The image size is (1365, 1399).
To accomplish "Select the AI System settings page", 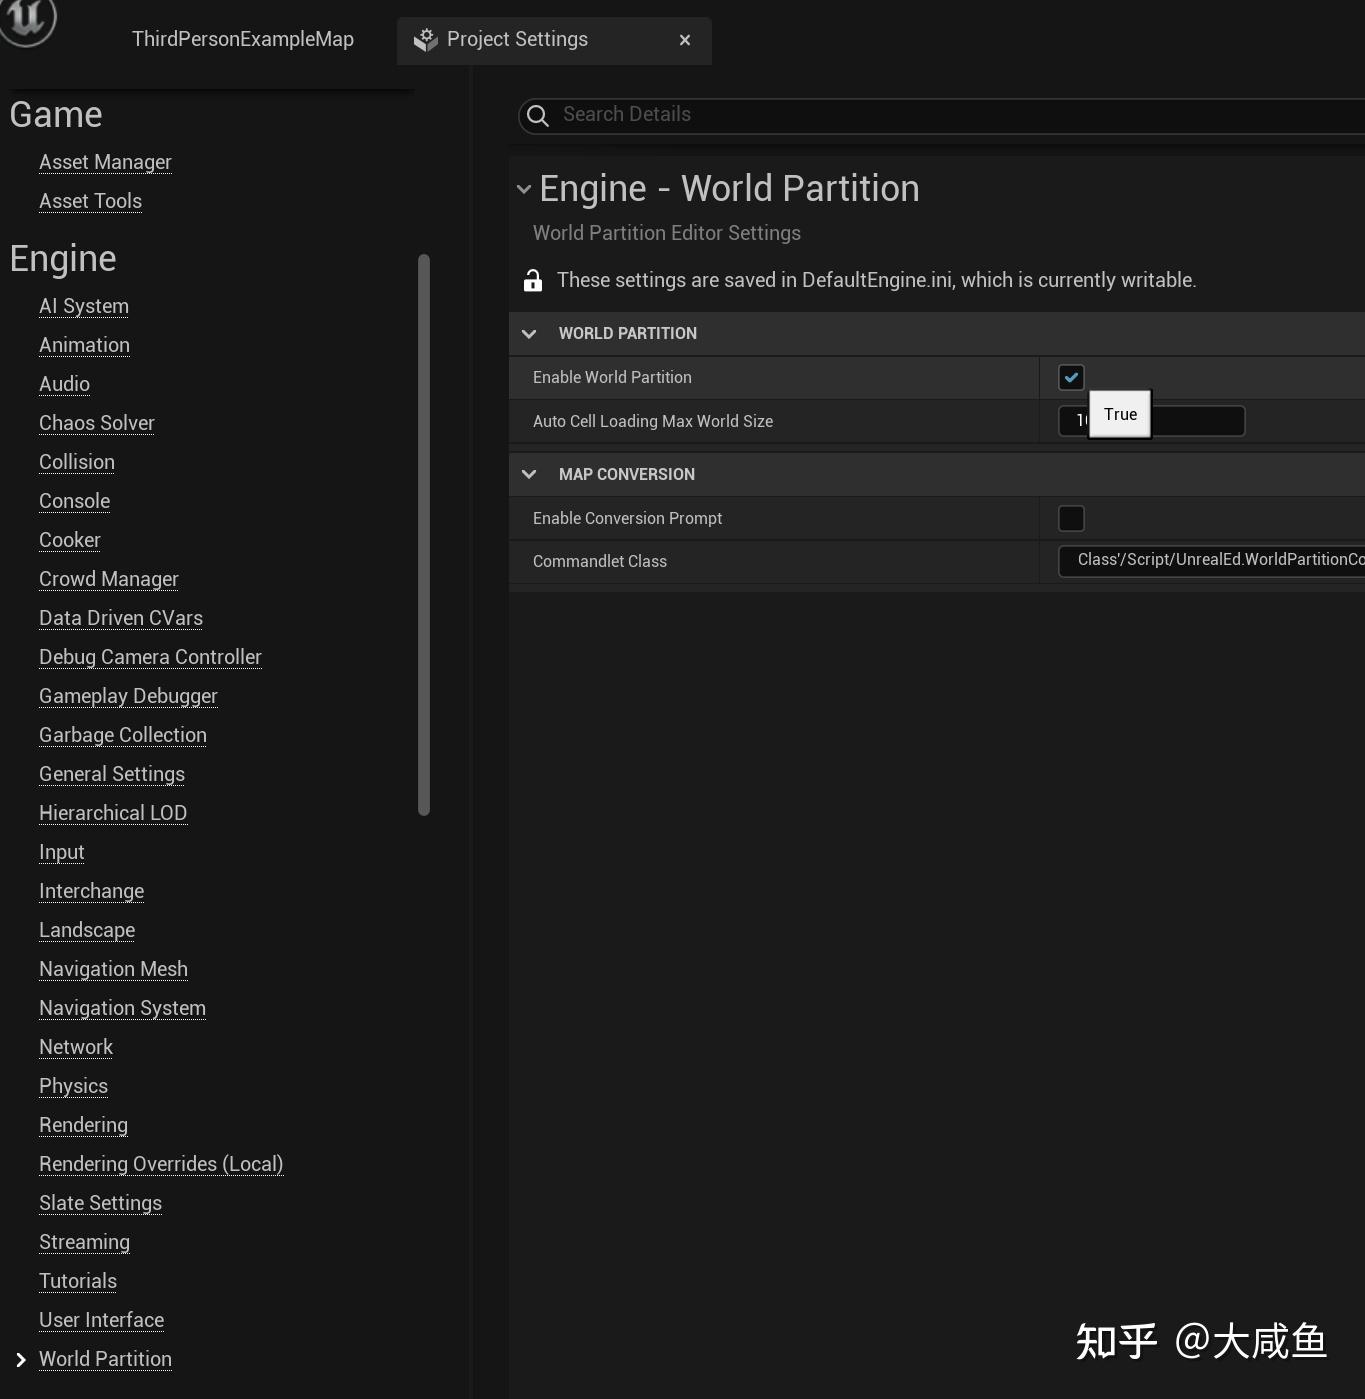I will pos(83,306).
